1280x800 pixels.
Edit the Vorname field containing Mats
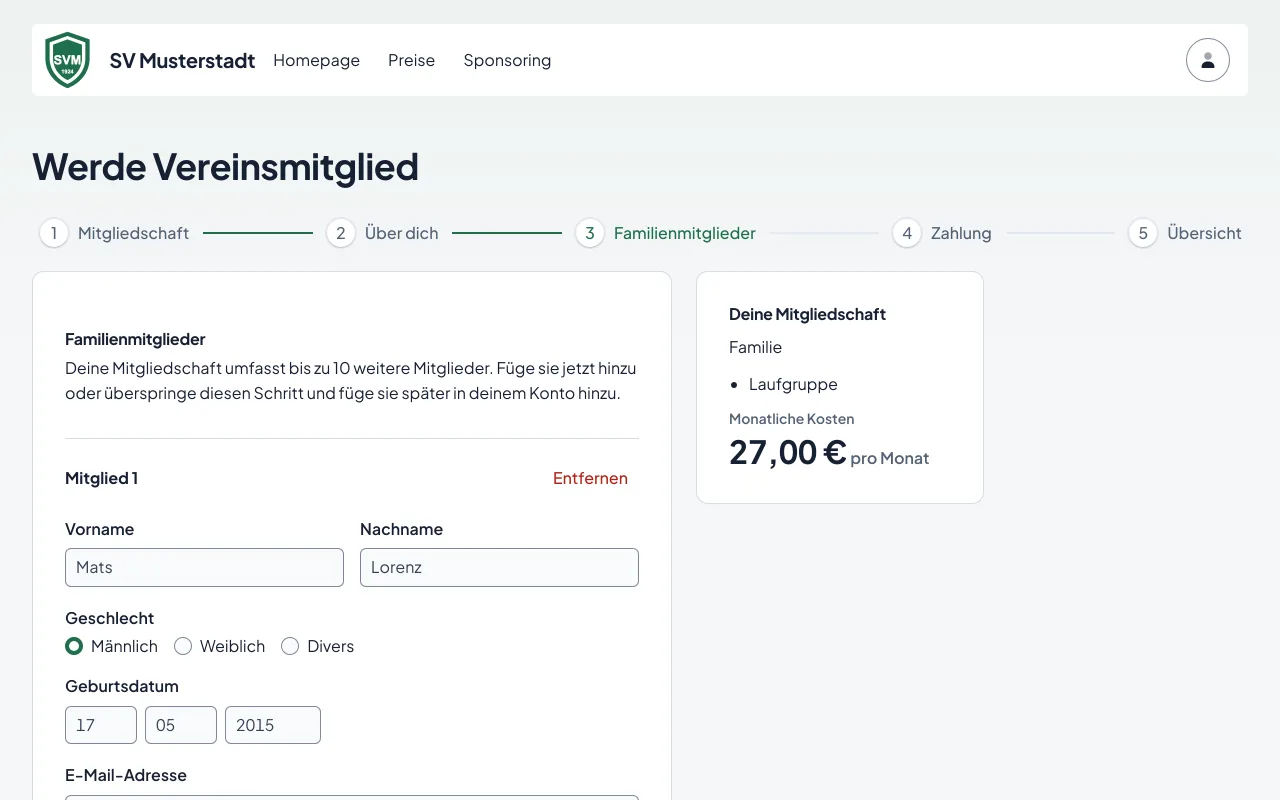[204, 567]
